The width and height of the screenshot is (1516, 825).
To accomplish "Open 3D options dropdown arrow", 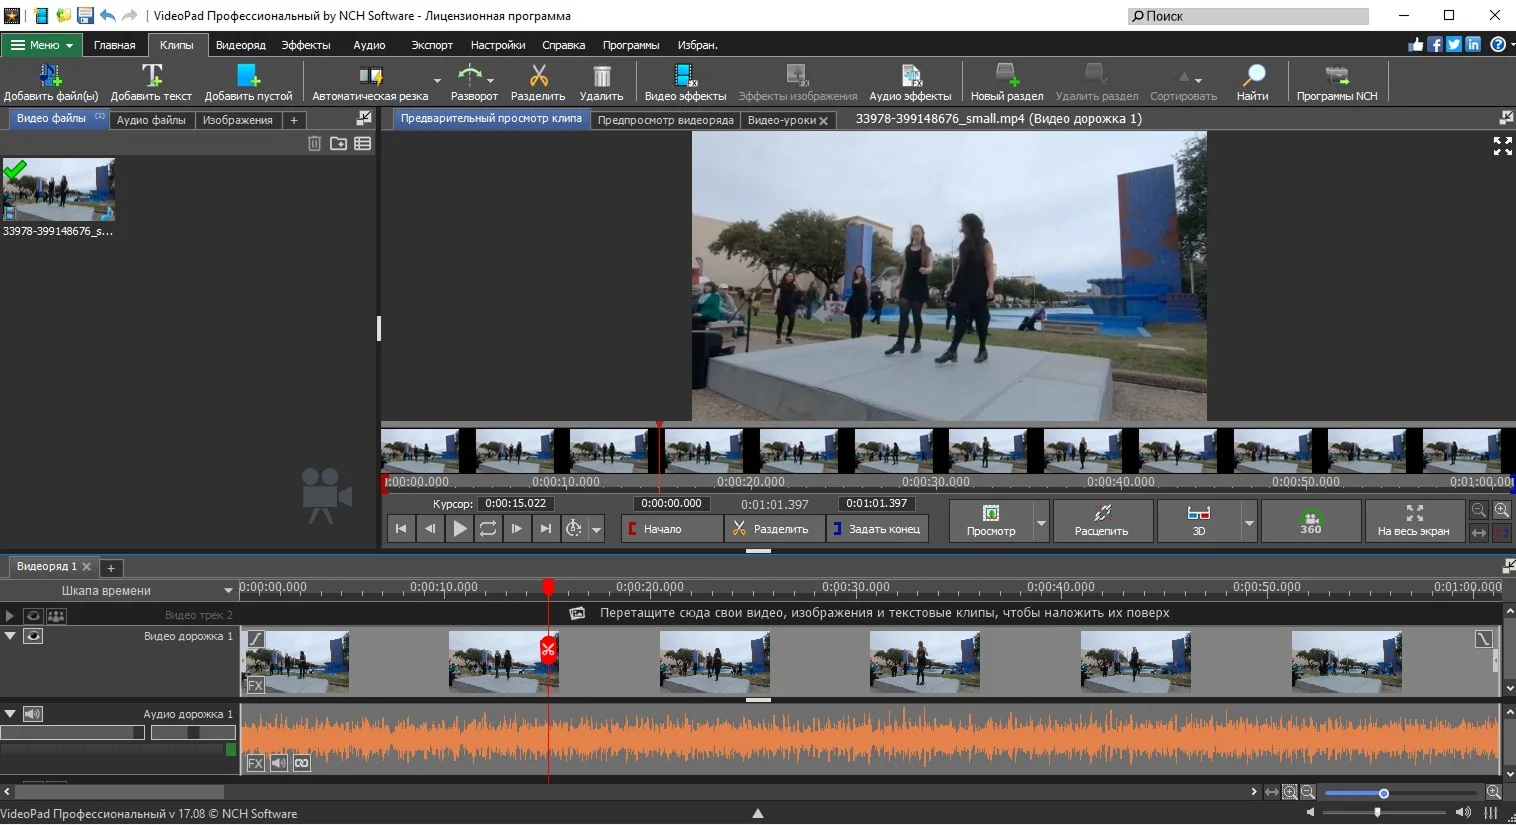I will [1249, 523].
